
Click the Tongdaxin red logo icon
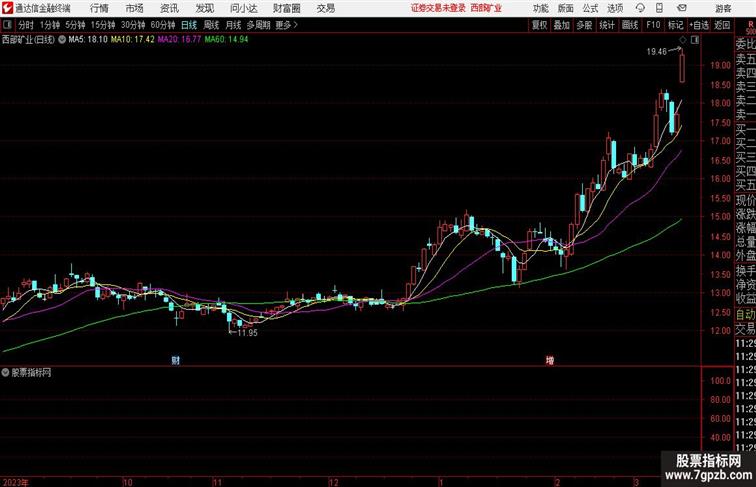tap(7, 8)
